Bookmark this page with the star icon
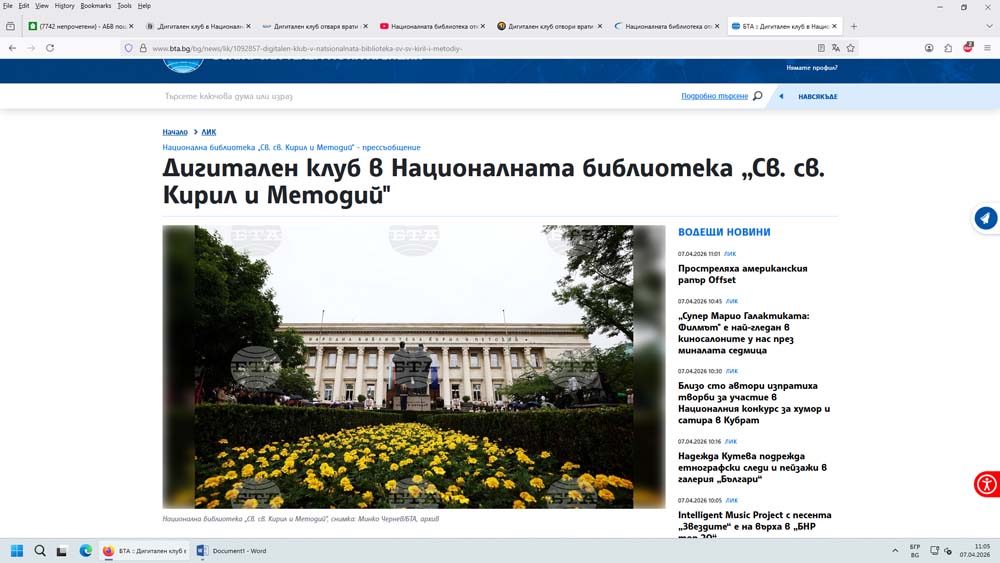This screenshot has height=563, width=1000. tap(850, 48)
